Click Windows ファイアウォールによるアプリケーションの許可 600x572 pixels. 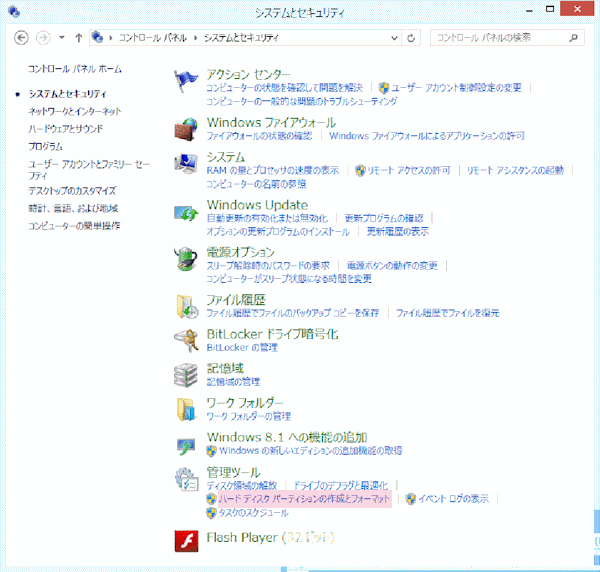[x=427, y=136]
